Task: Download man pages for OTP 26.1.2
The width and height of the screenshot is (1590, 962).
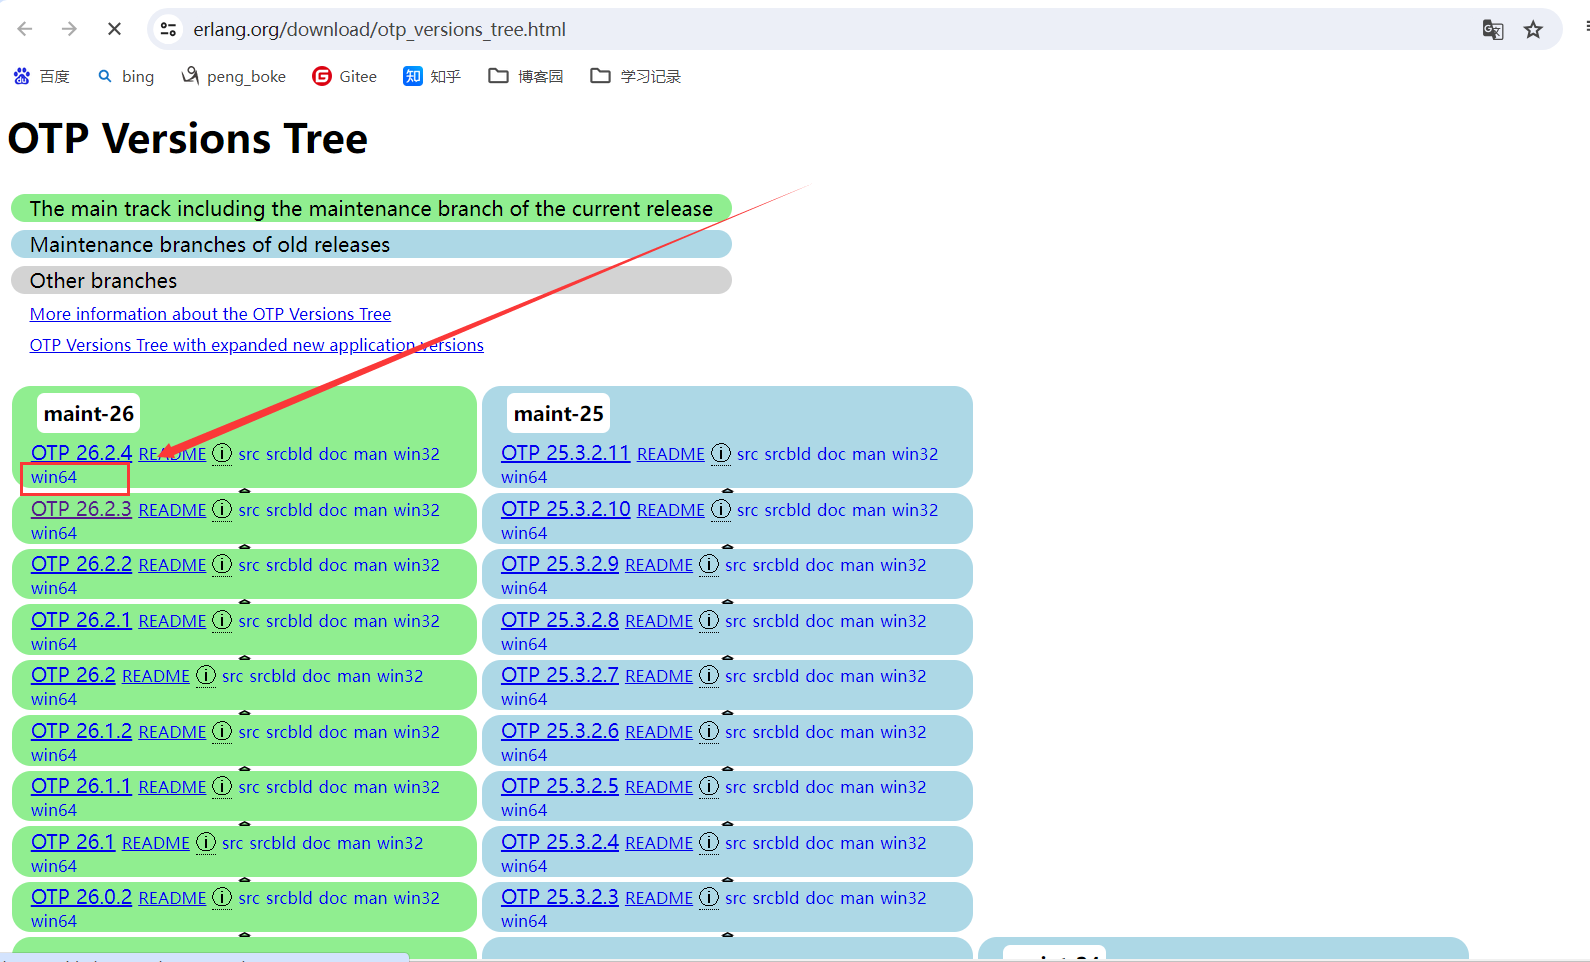Action: (x=370, y=732)
